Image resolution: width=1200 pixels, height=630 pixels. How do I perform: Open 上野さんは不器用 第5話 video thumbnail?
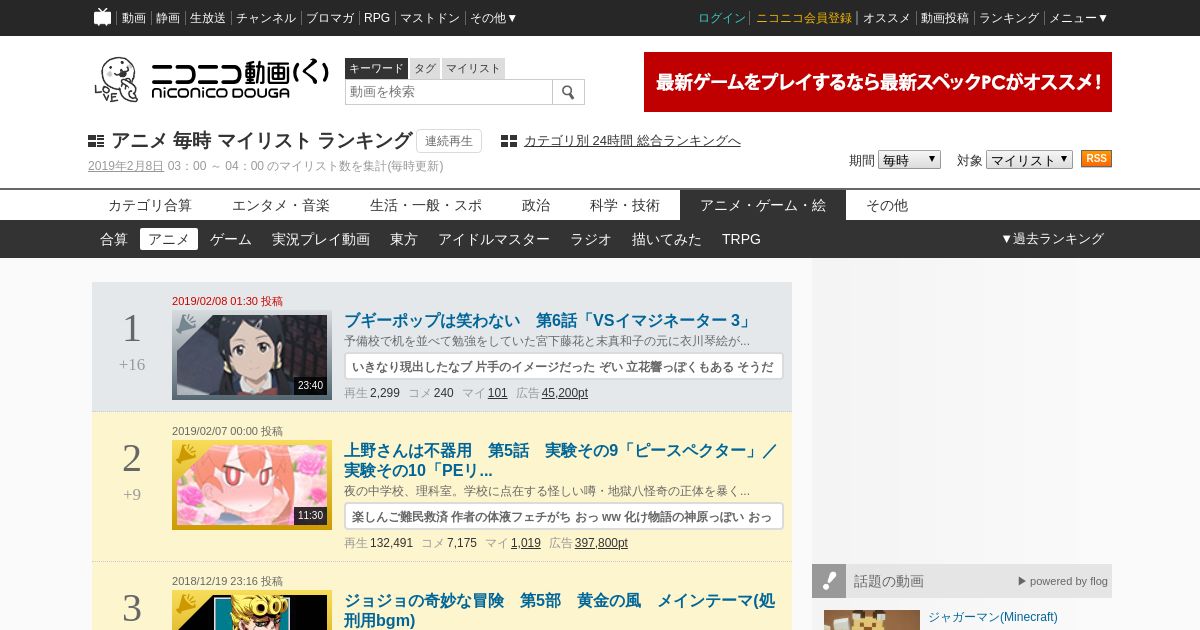pos(252,485)
